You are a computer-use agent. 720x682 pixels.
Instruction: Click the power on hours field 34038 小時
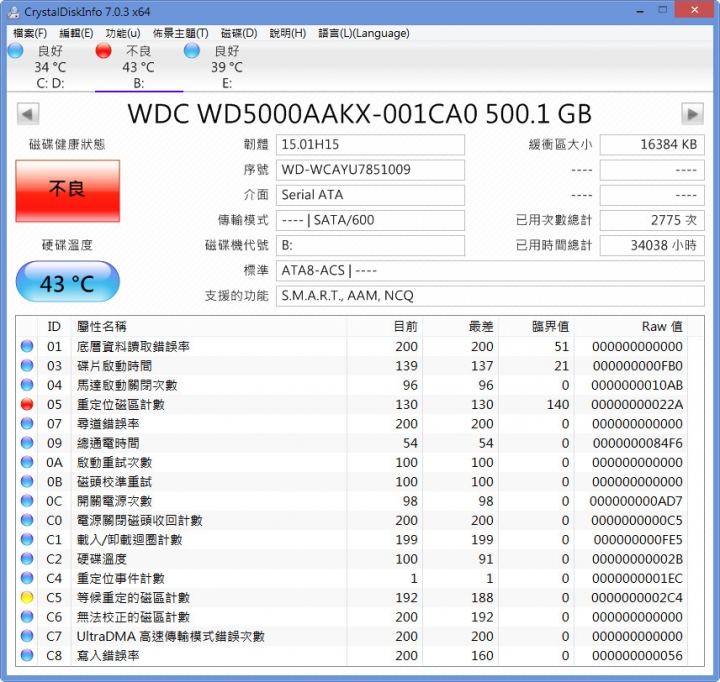pyautogui.click(x=652, y=246)
